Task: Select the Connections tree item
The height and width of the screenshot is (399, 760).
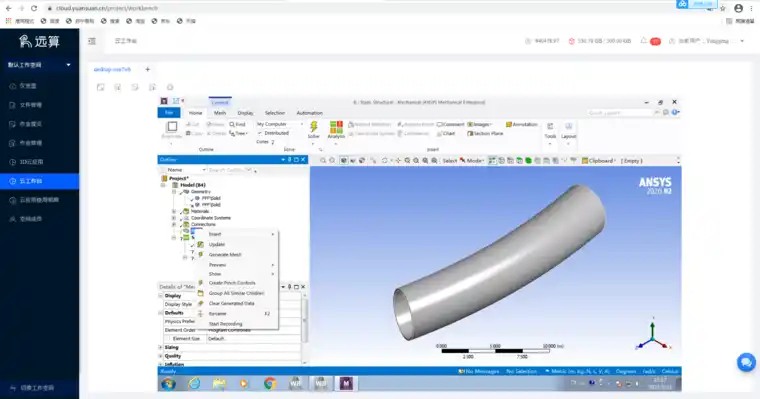Action: tap(203, 224)
